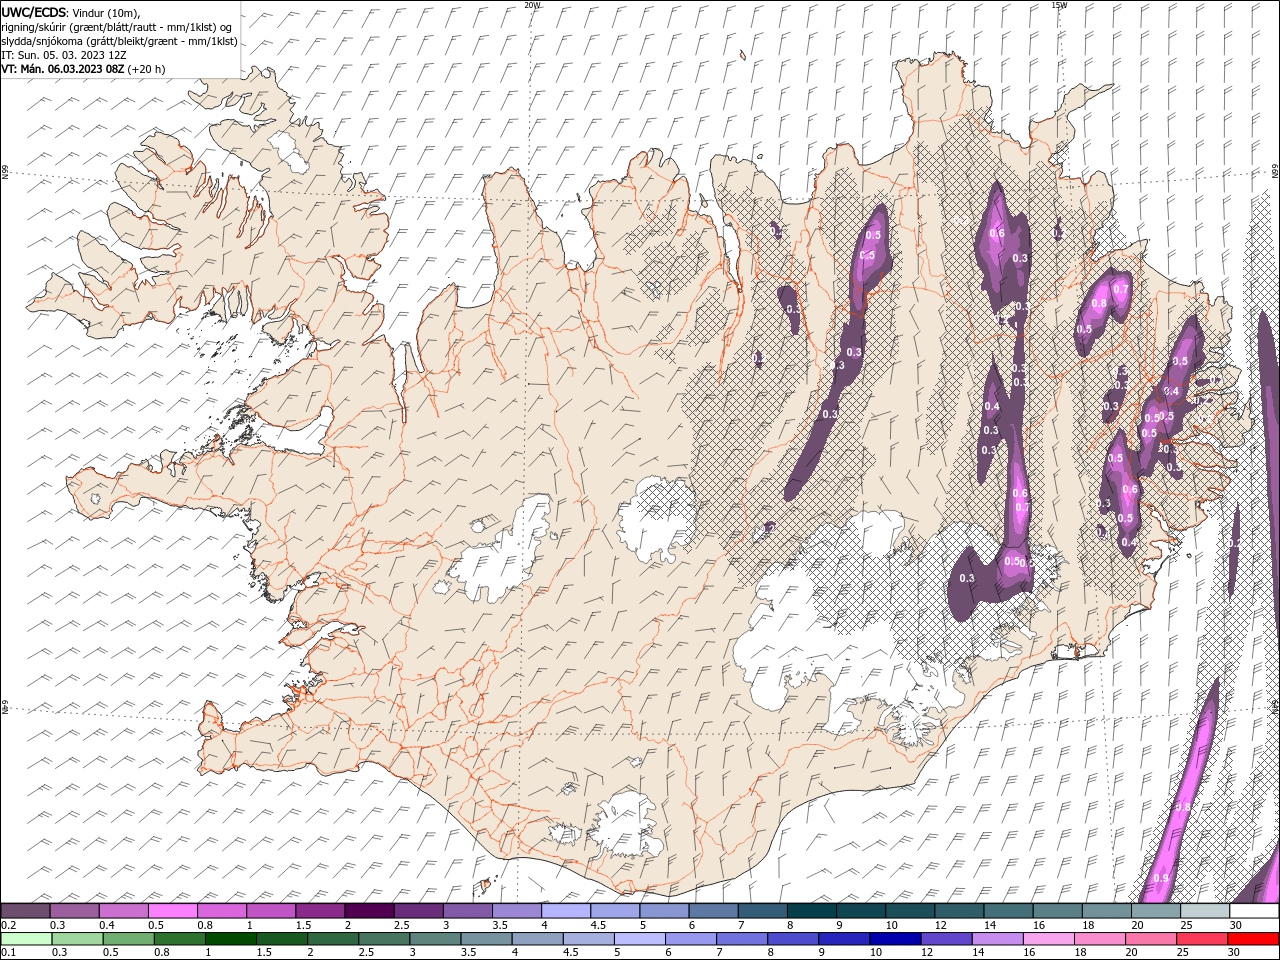
Task: Click the '0.2' label in the upper legend
Action: click(x=8, y=925)
